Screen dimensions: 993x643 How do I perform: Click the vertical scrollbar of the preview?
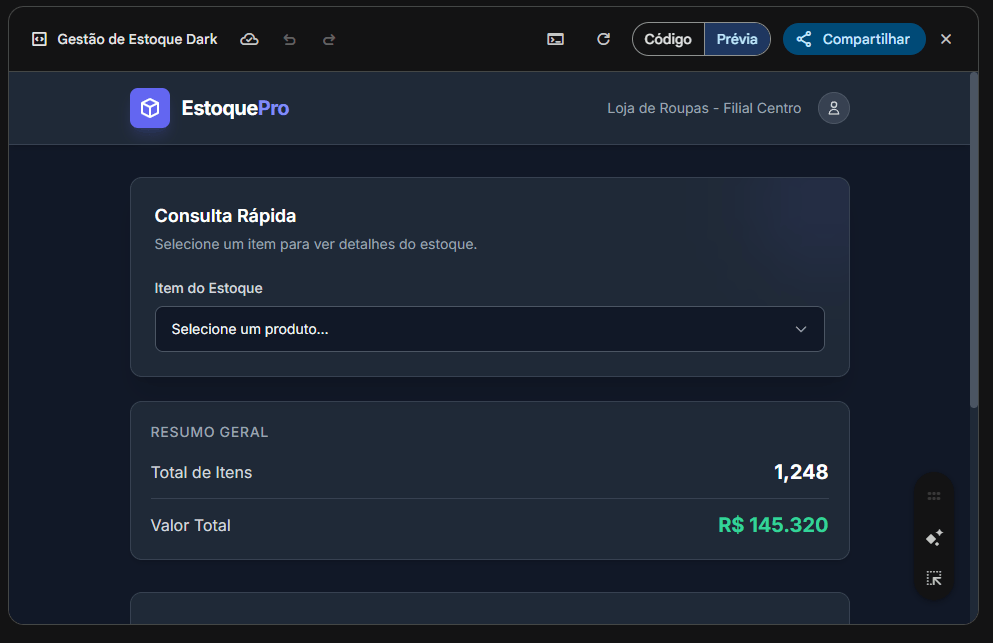[974, 241]
